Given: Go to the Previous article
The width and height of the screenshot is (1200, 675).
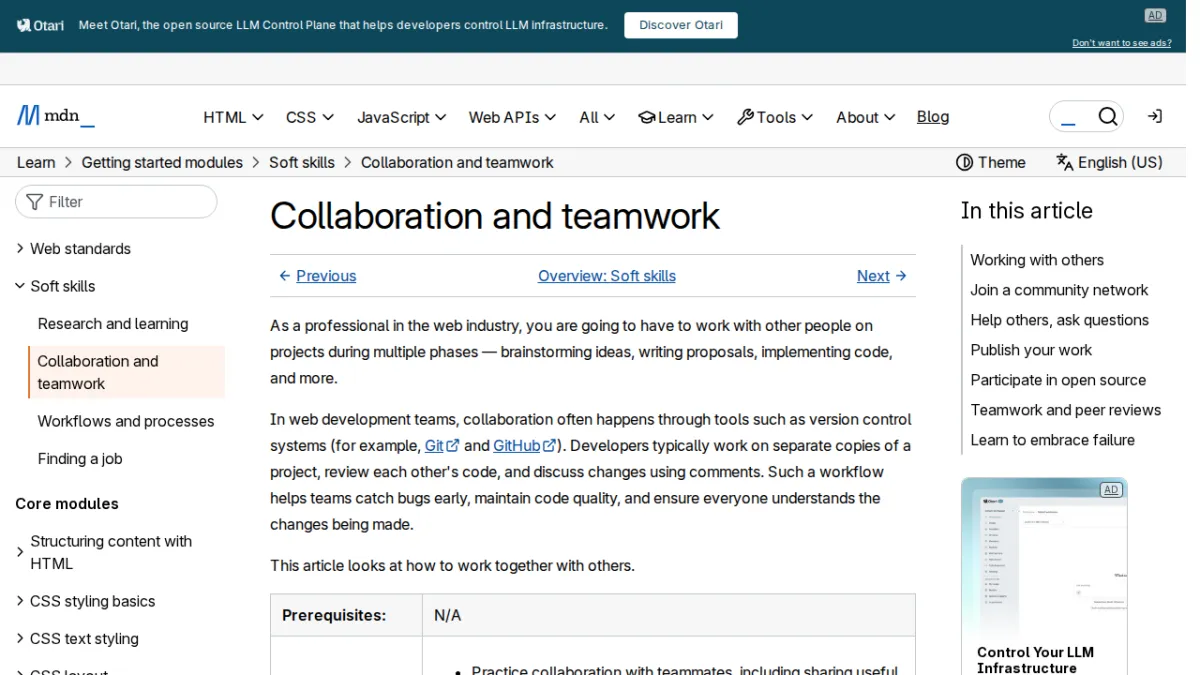Looking at the screenshot, I should point(317,276).
